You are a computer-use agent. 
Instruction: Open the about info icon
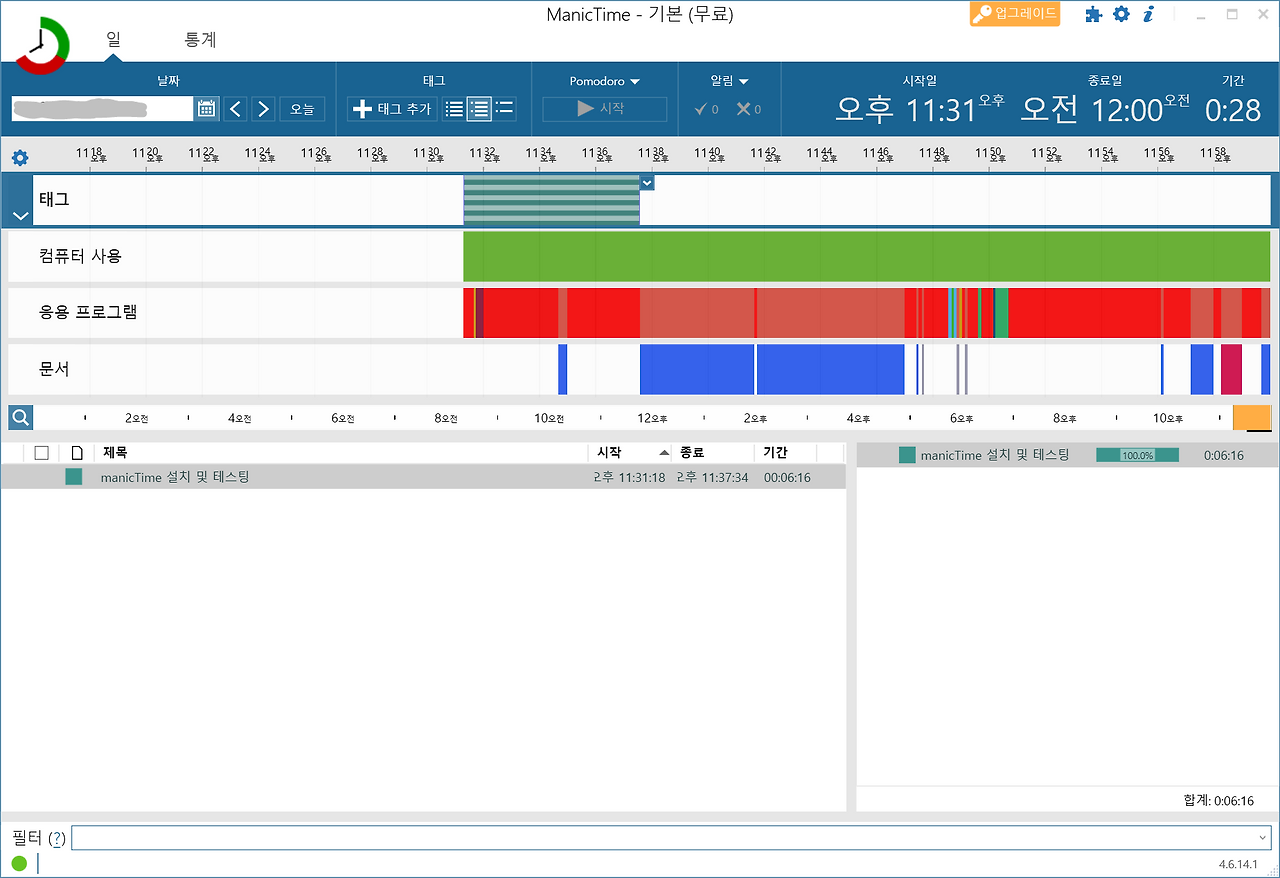(1149, 14)
